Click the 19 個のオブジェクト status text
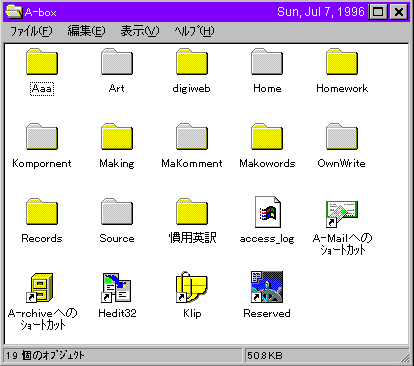The width and height of the screenshot is (414, 366). 45,355
